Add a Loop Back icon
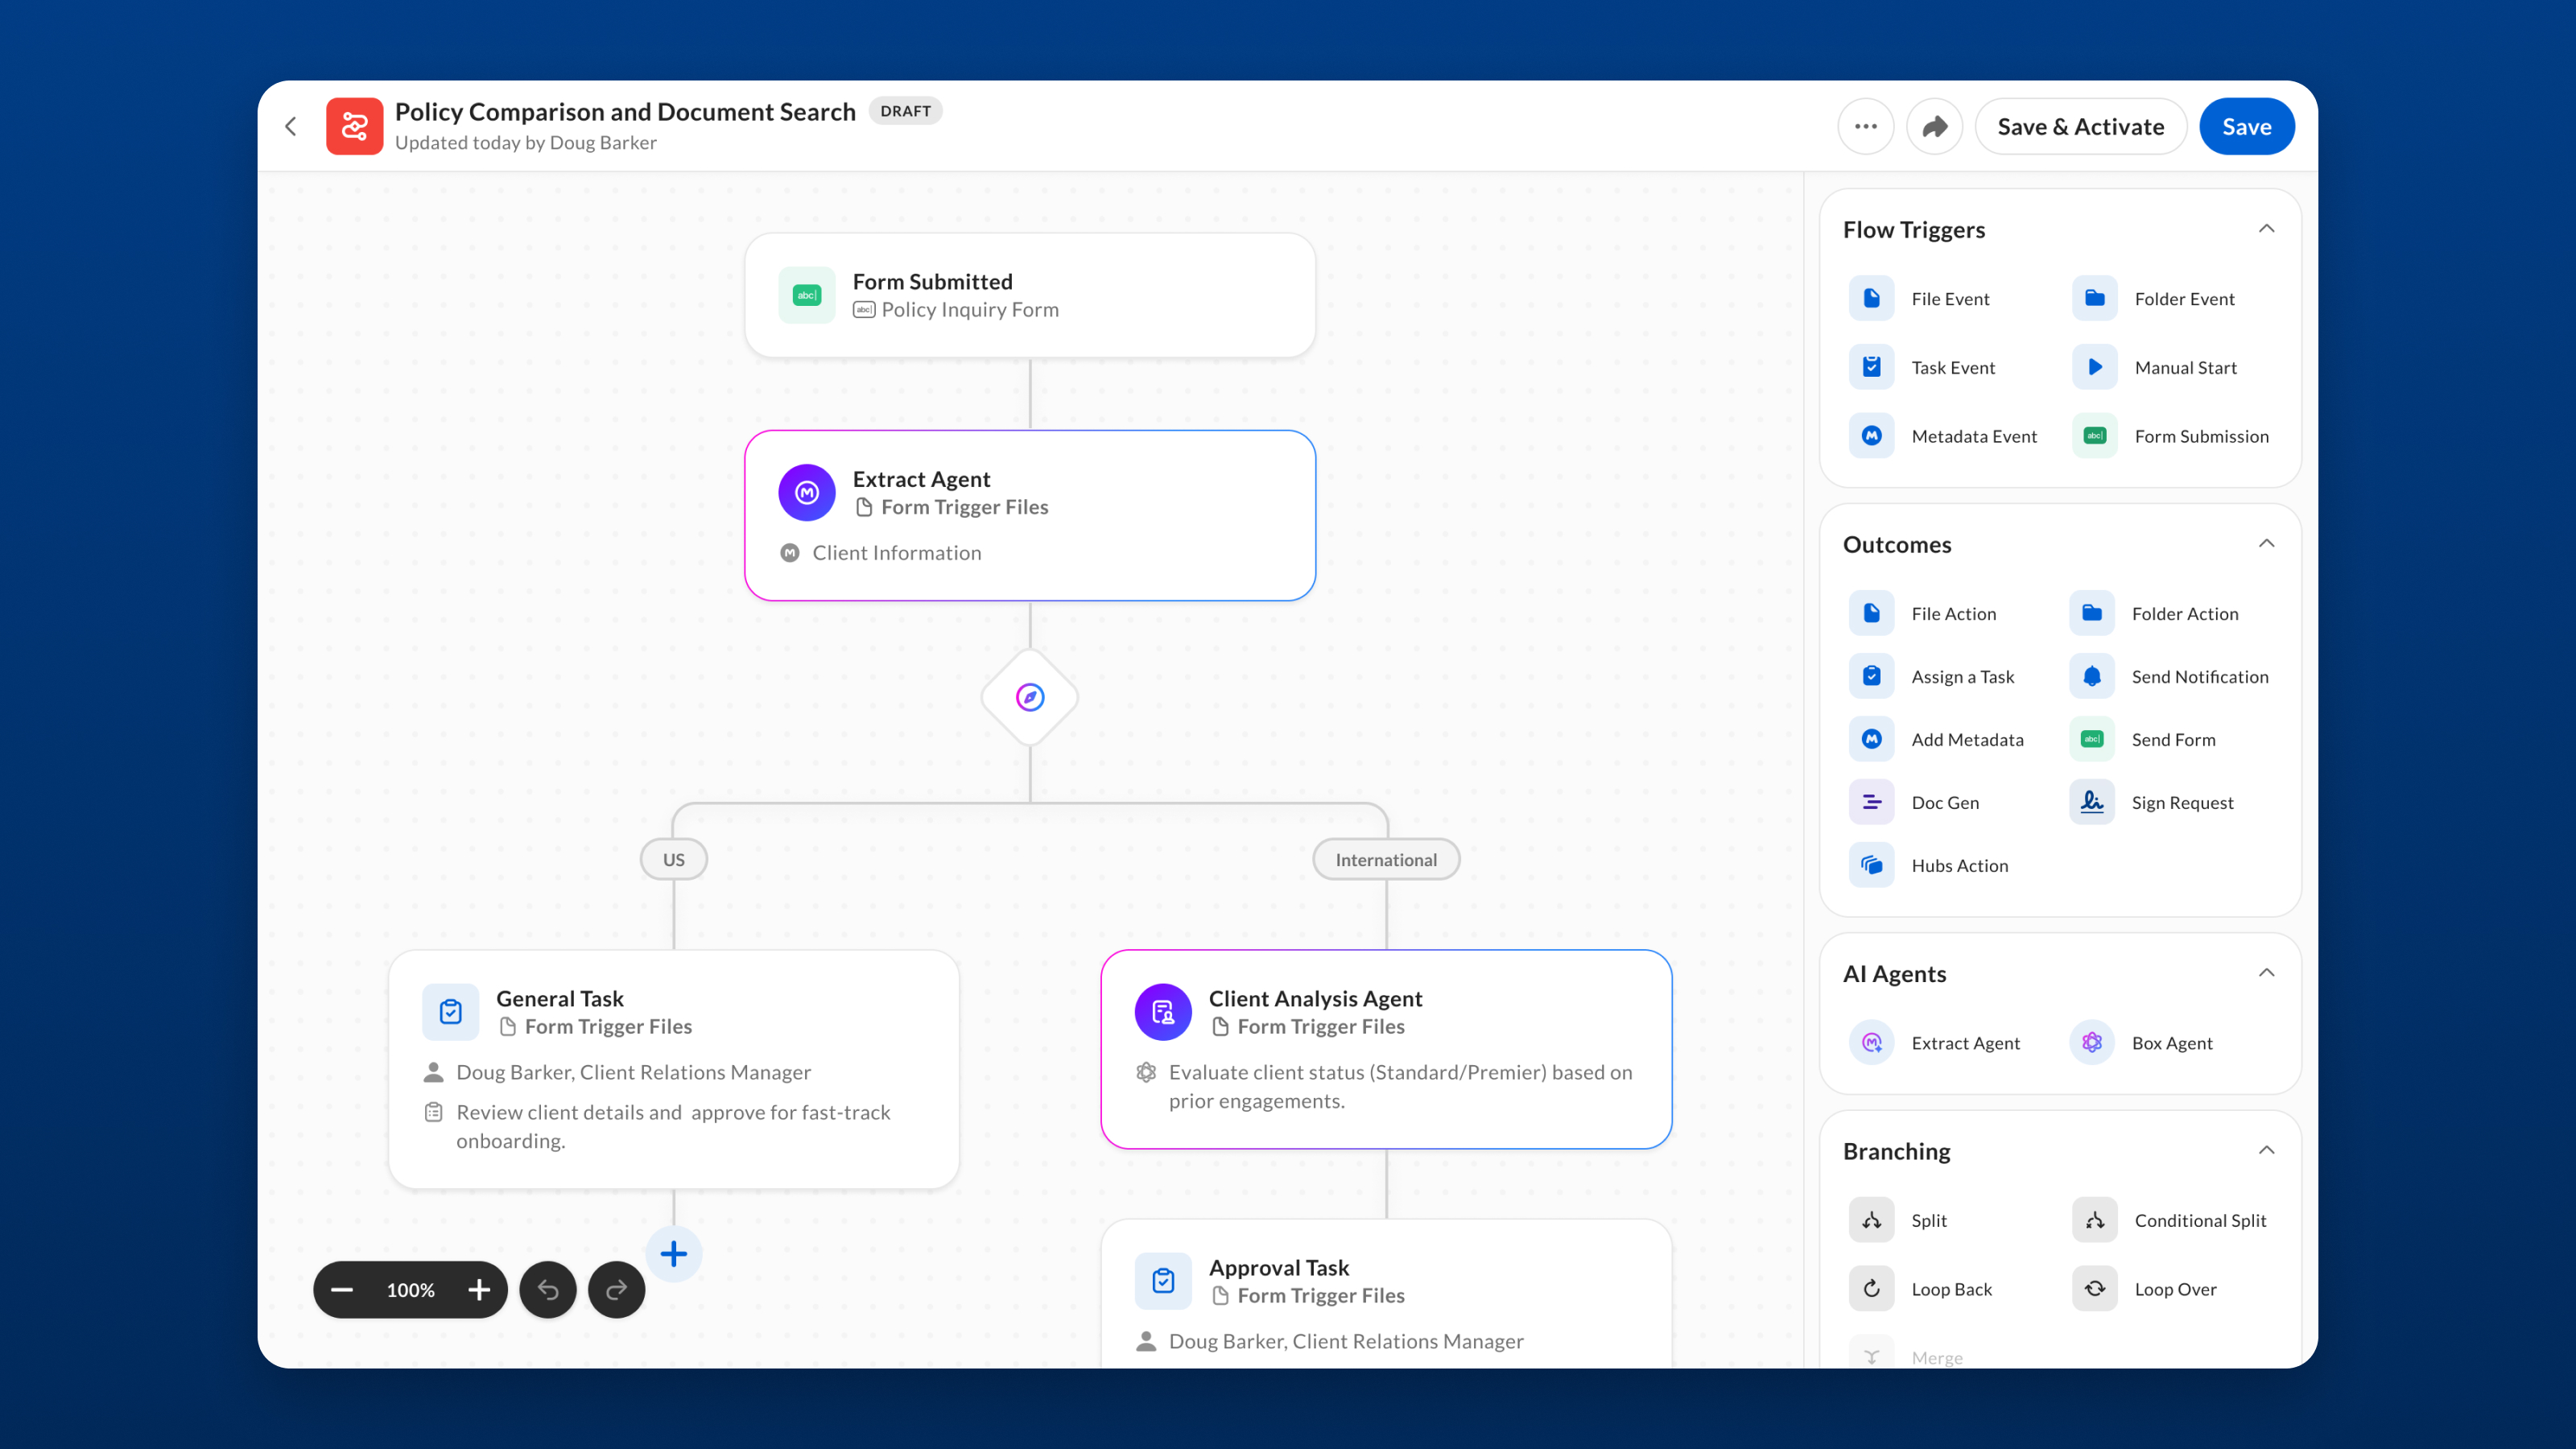 pos(1871,1289)
